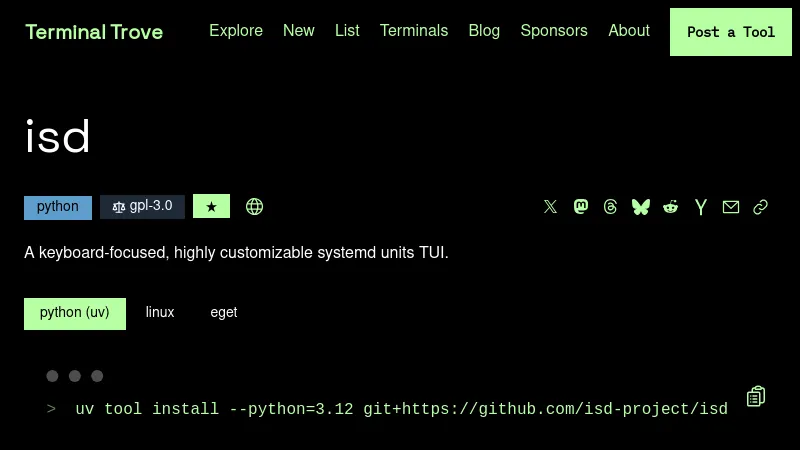
Task: Open the globe website icon
Action: (x=255, y=207)
